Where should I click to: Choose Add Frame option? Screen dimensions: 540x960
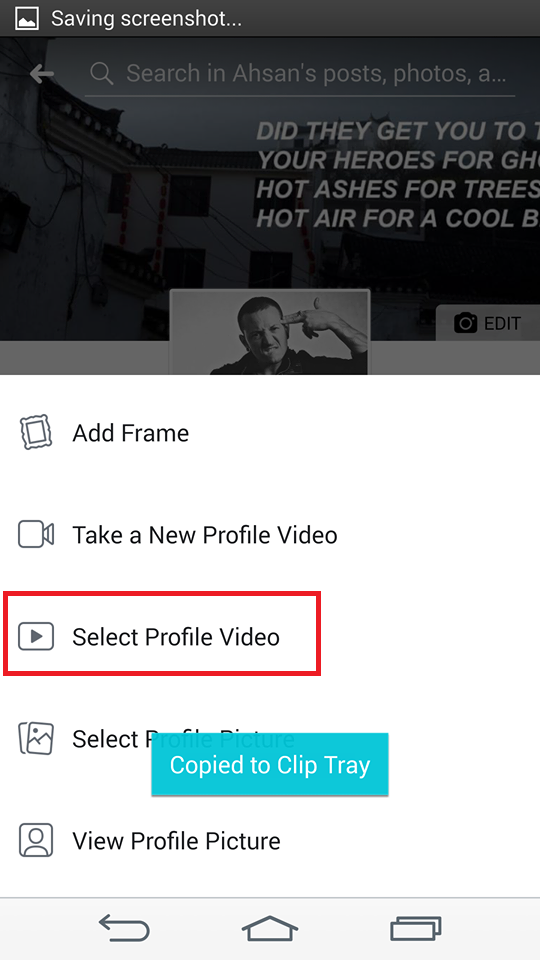270,433
